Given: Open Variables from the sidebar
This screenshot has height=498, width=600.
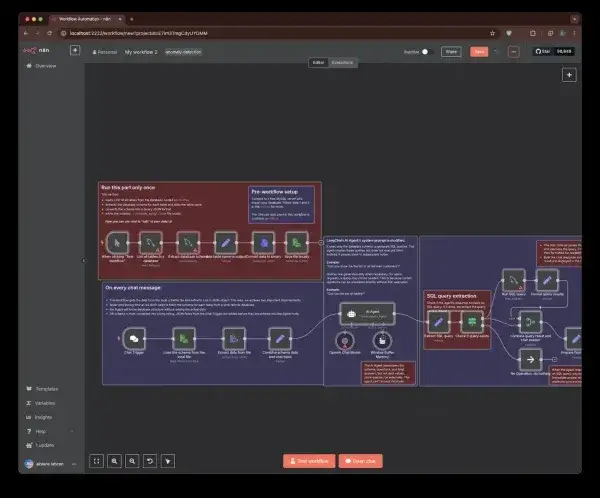Looking at the screenshot, I should pyautogui.click(x=45, y=403).
